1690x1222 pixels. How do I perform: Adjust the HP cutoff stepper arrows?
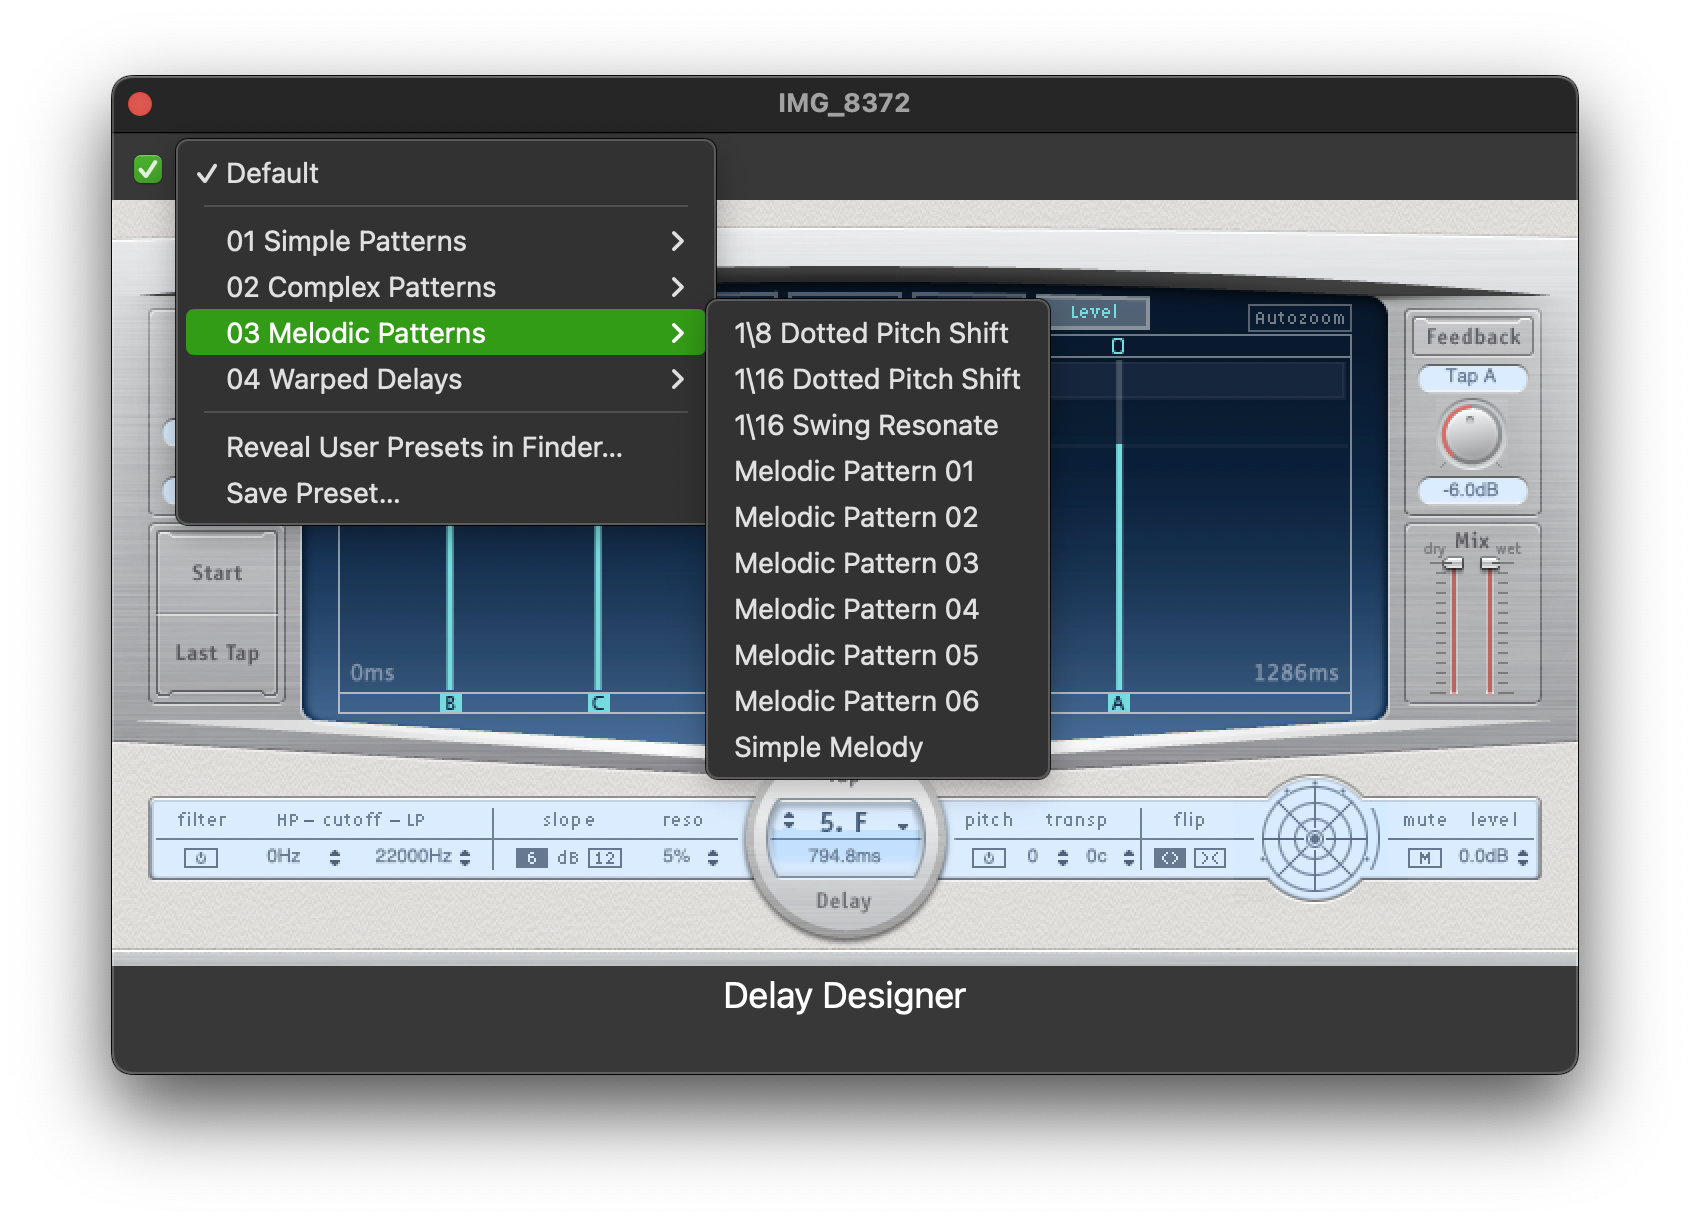tap(335, 857)
